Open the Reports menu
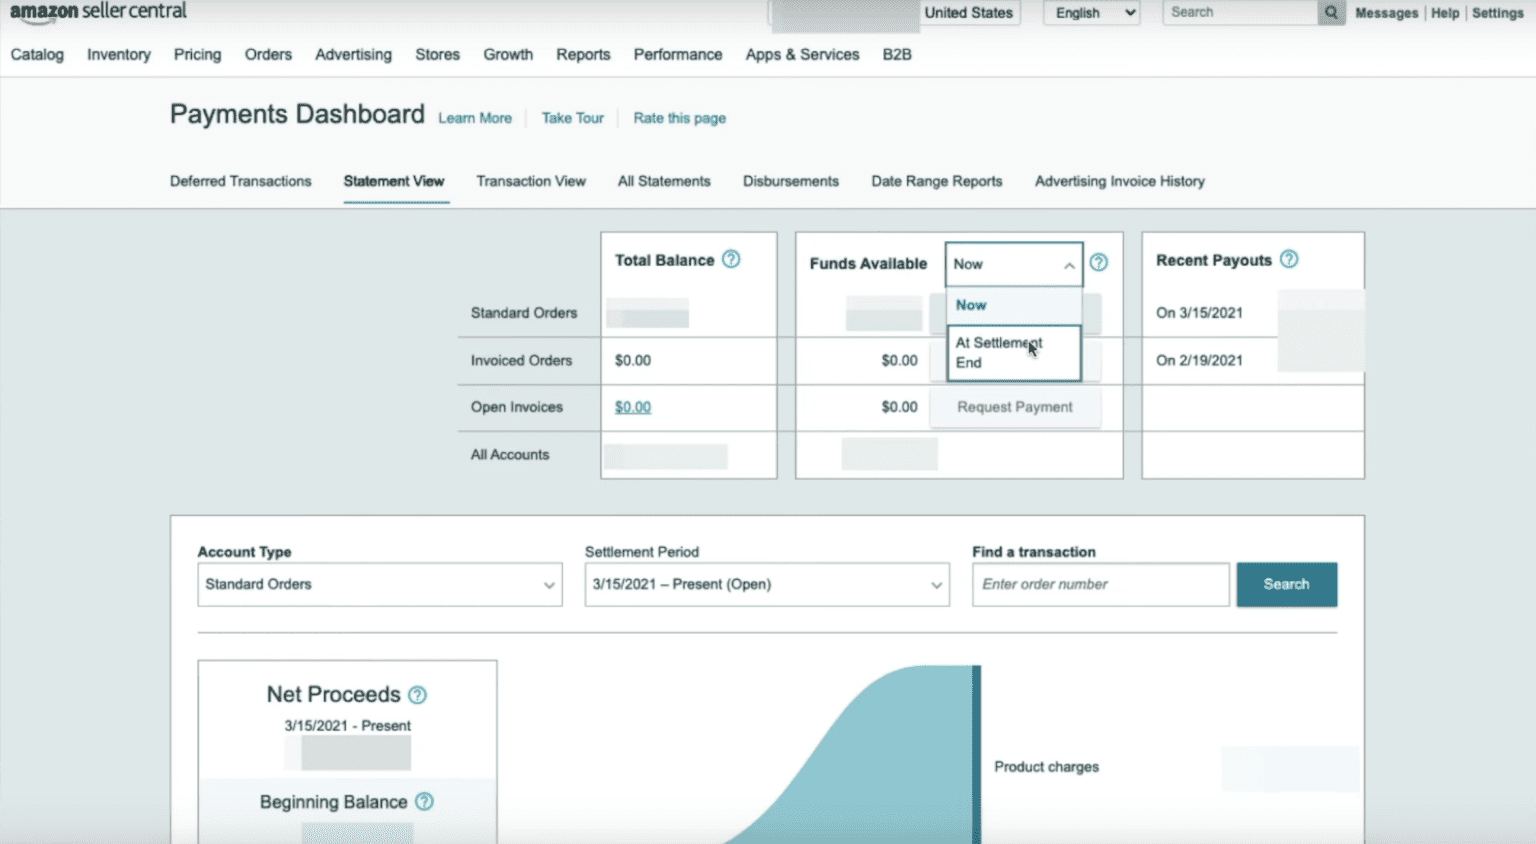The image size is (1536, 844). coord(583,55)
